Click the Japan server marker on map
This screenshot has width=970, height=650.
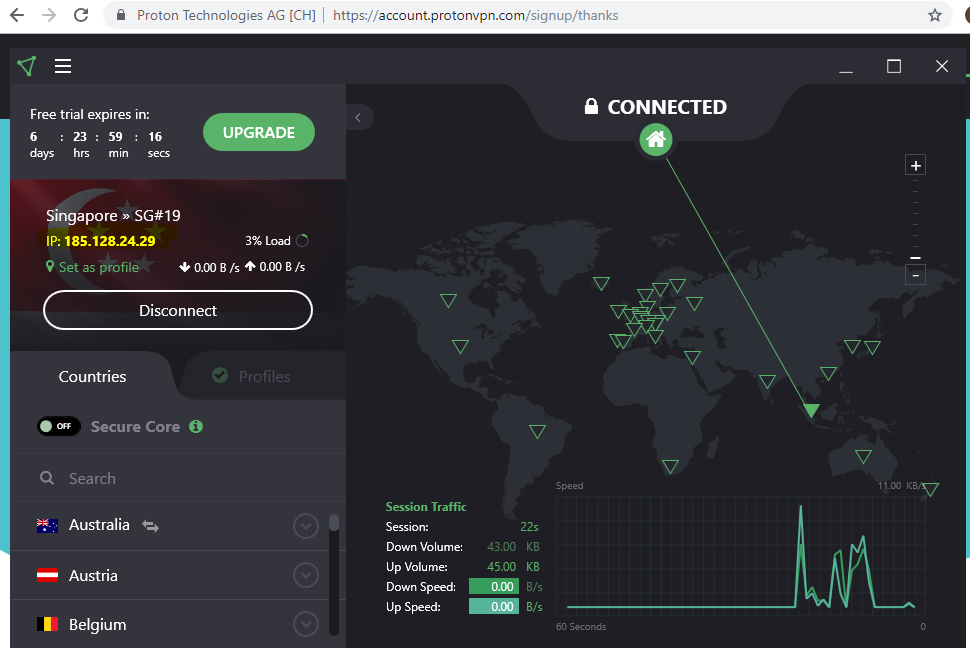tap(872, 347)
